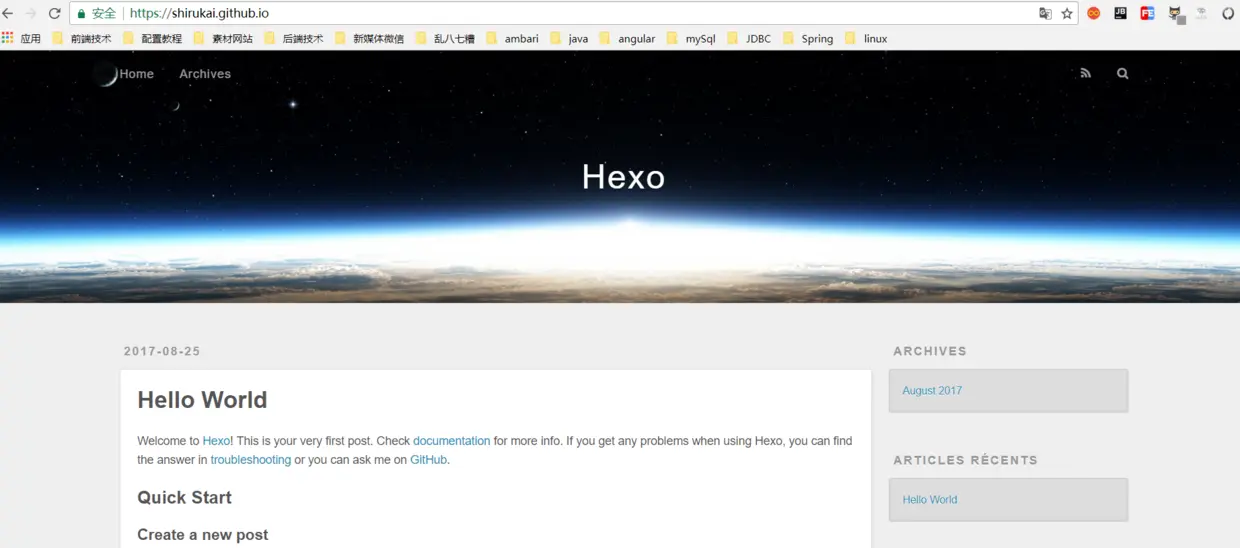
Task: Click the Quick Start heading
Action: (184, 498)
